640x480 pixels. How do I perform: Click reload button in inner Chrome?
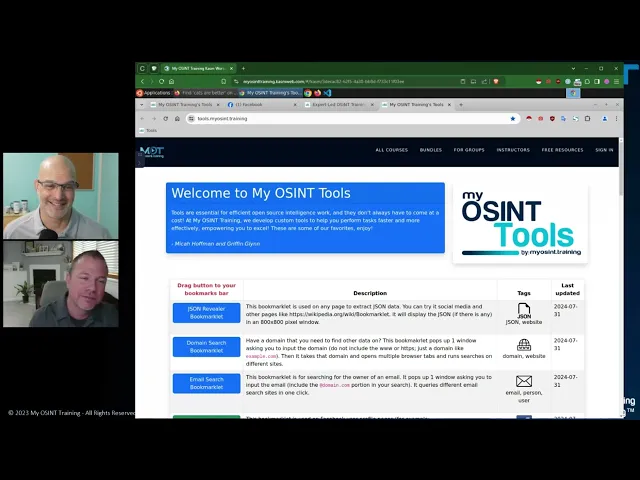click(165, 119)
